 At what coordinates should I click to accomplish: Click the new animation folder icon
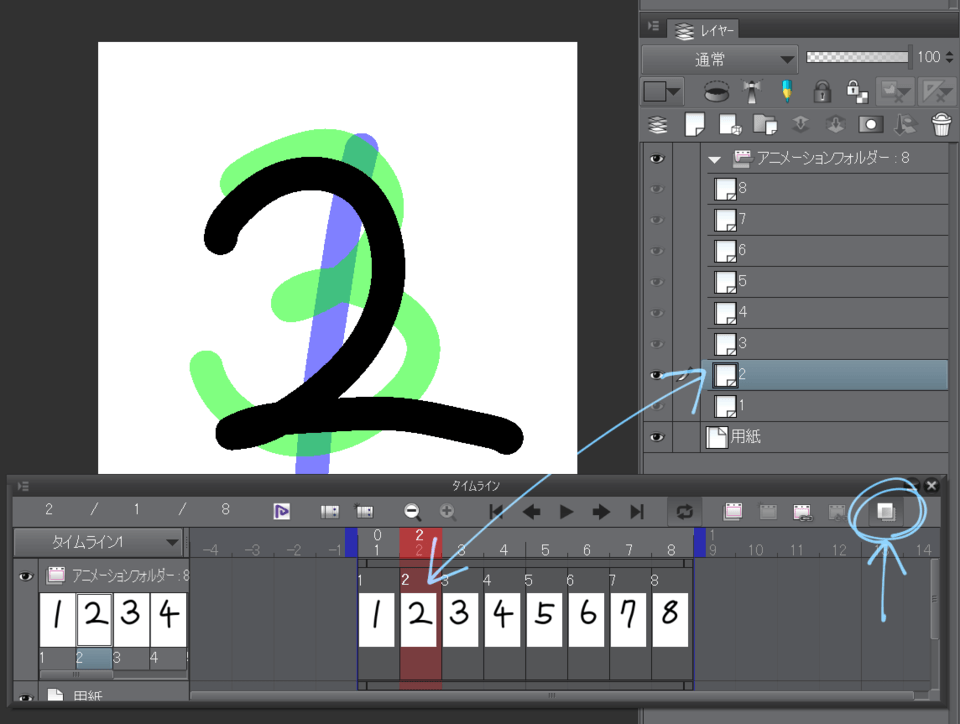733,511
